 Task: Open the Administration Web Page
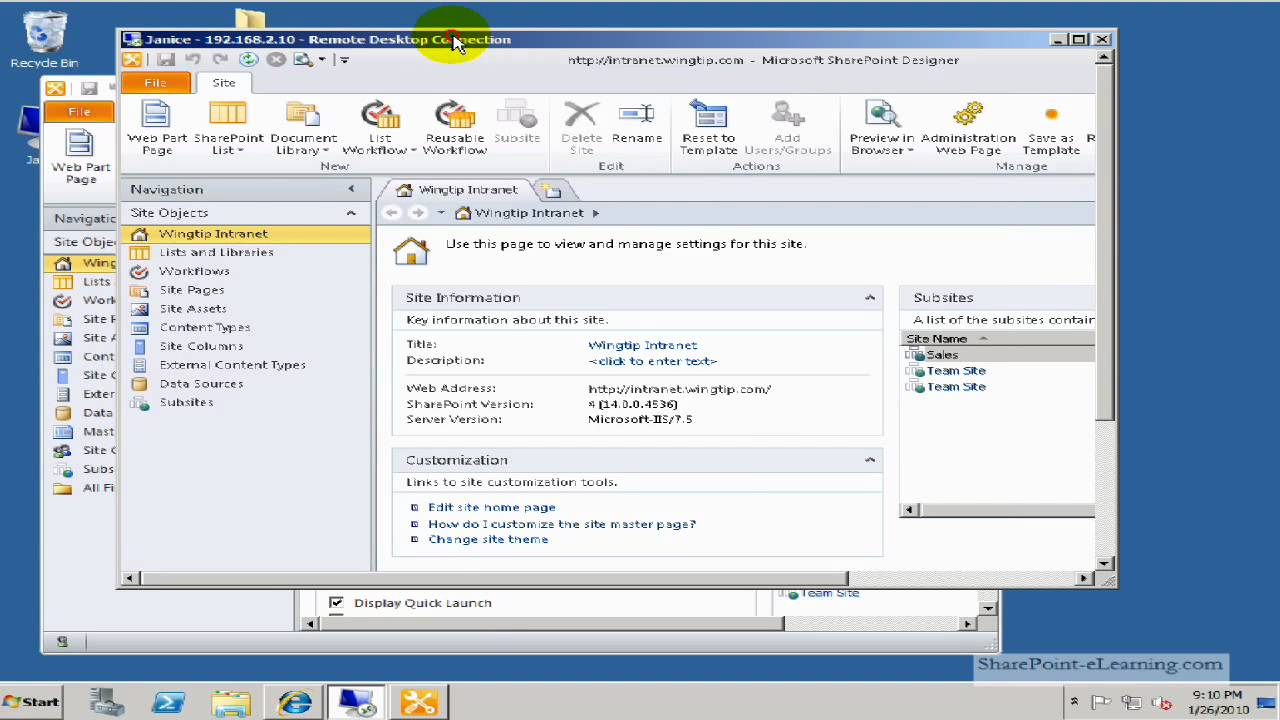click(968, 128)
